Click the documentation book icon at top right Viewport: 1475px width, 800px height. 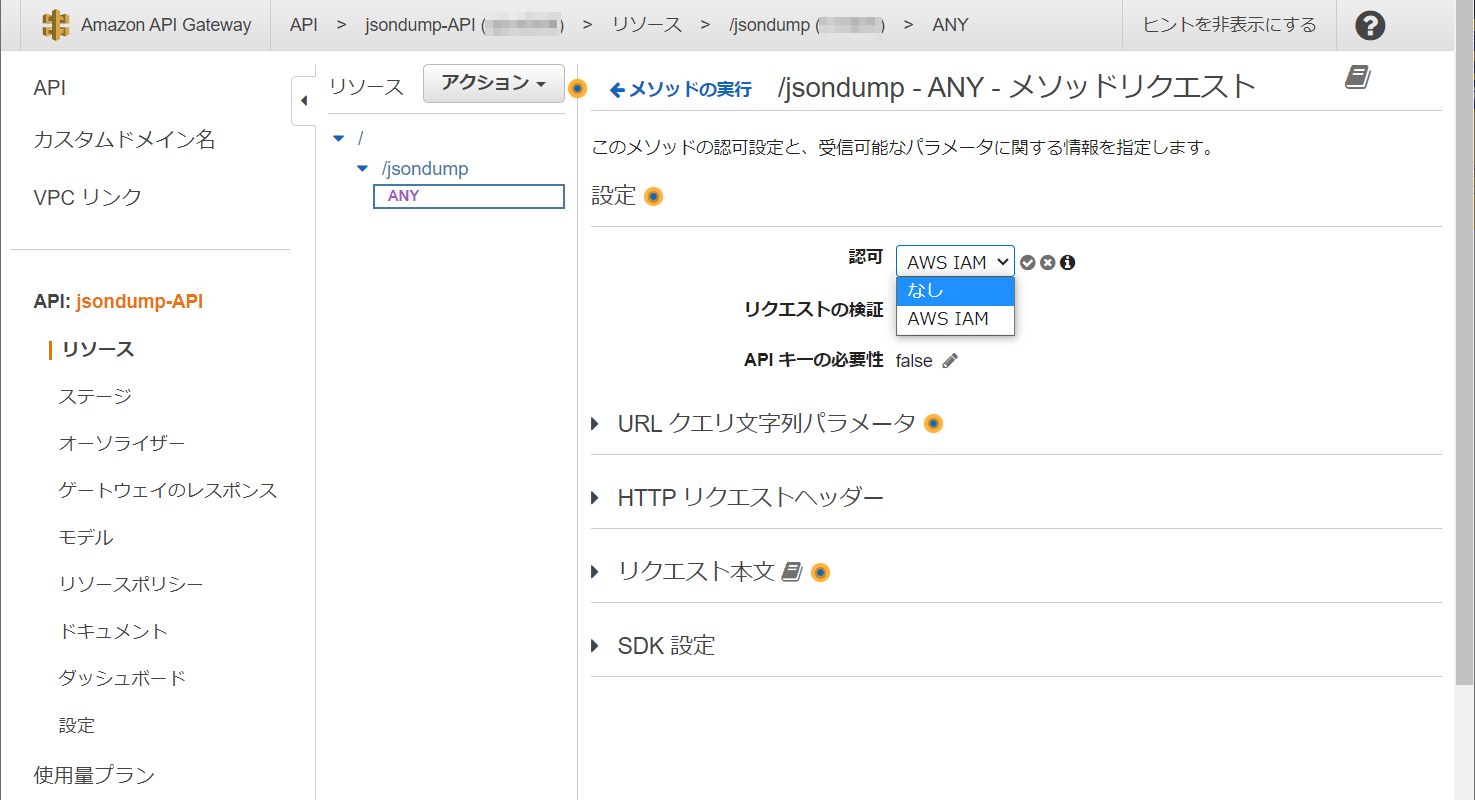[1357, 78]
